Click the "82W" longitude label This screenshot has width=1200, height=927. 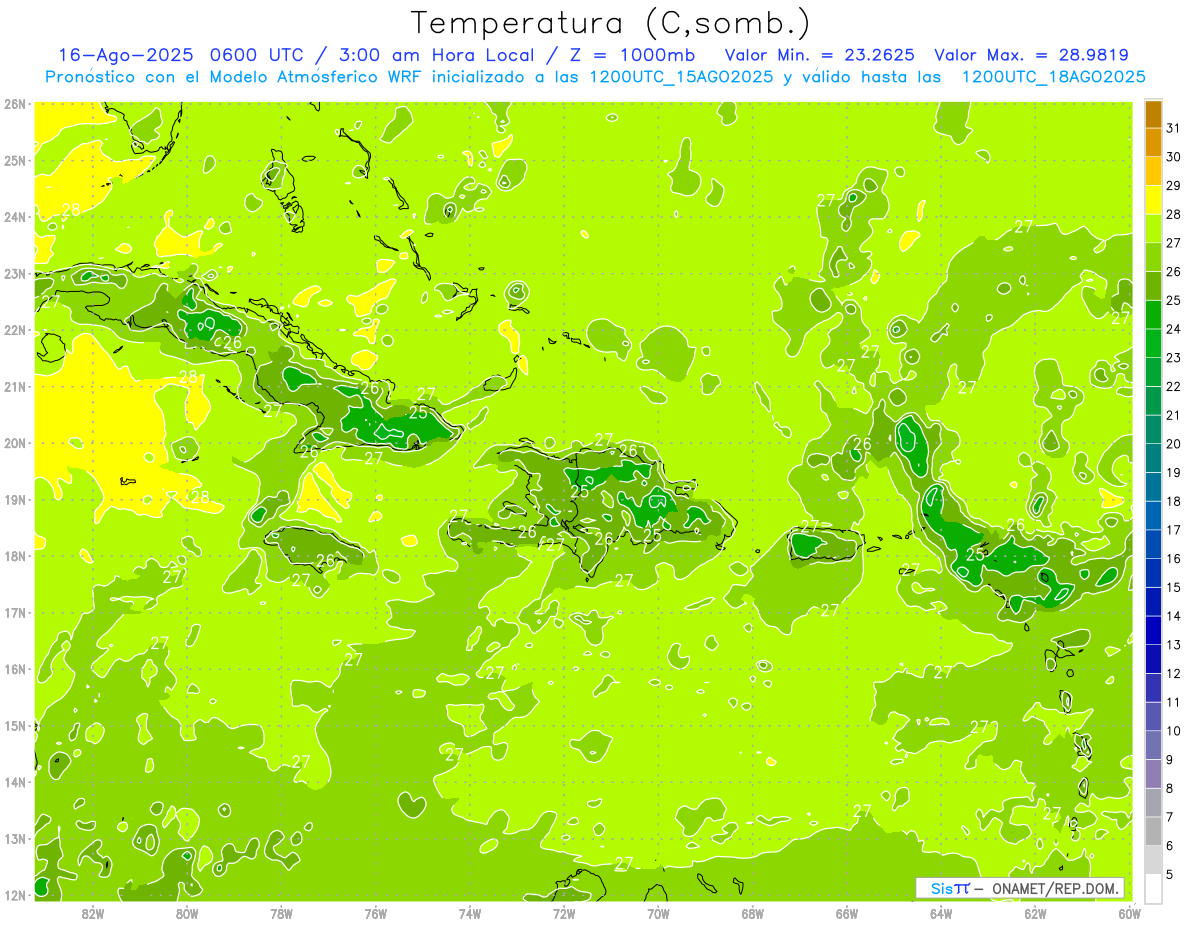coord(93,913)
